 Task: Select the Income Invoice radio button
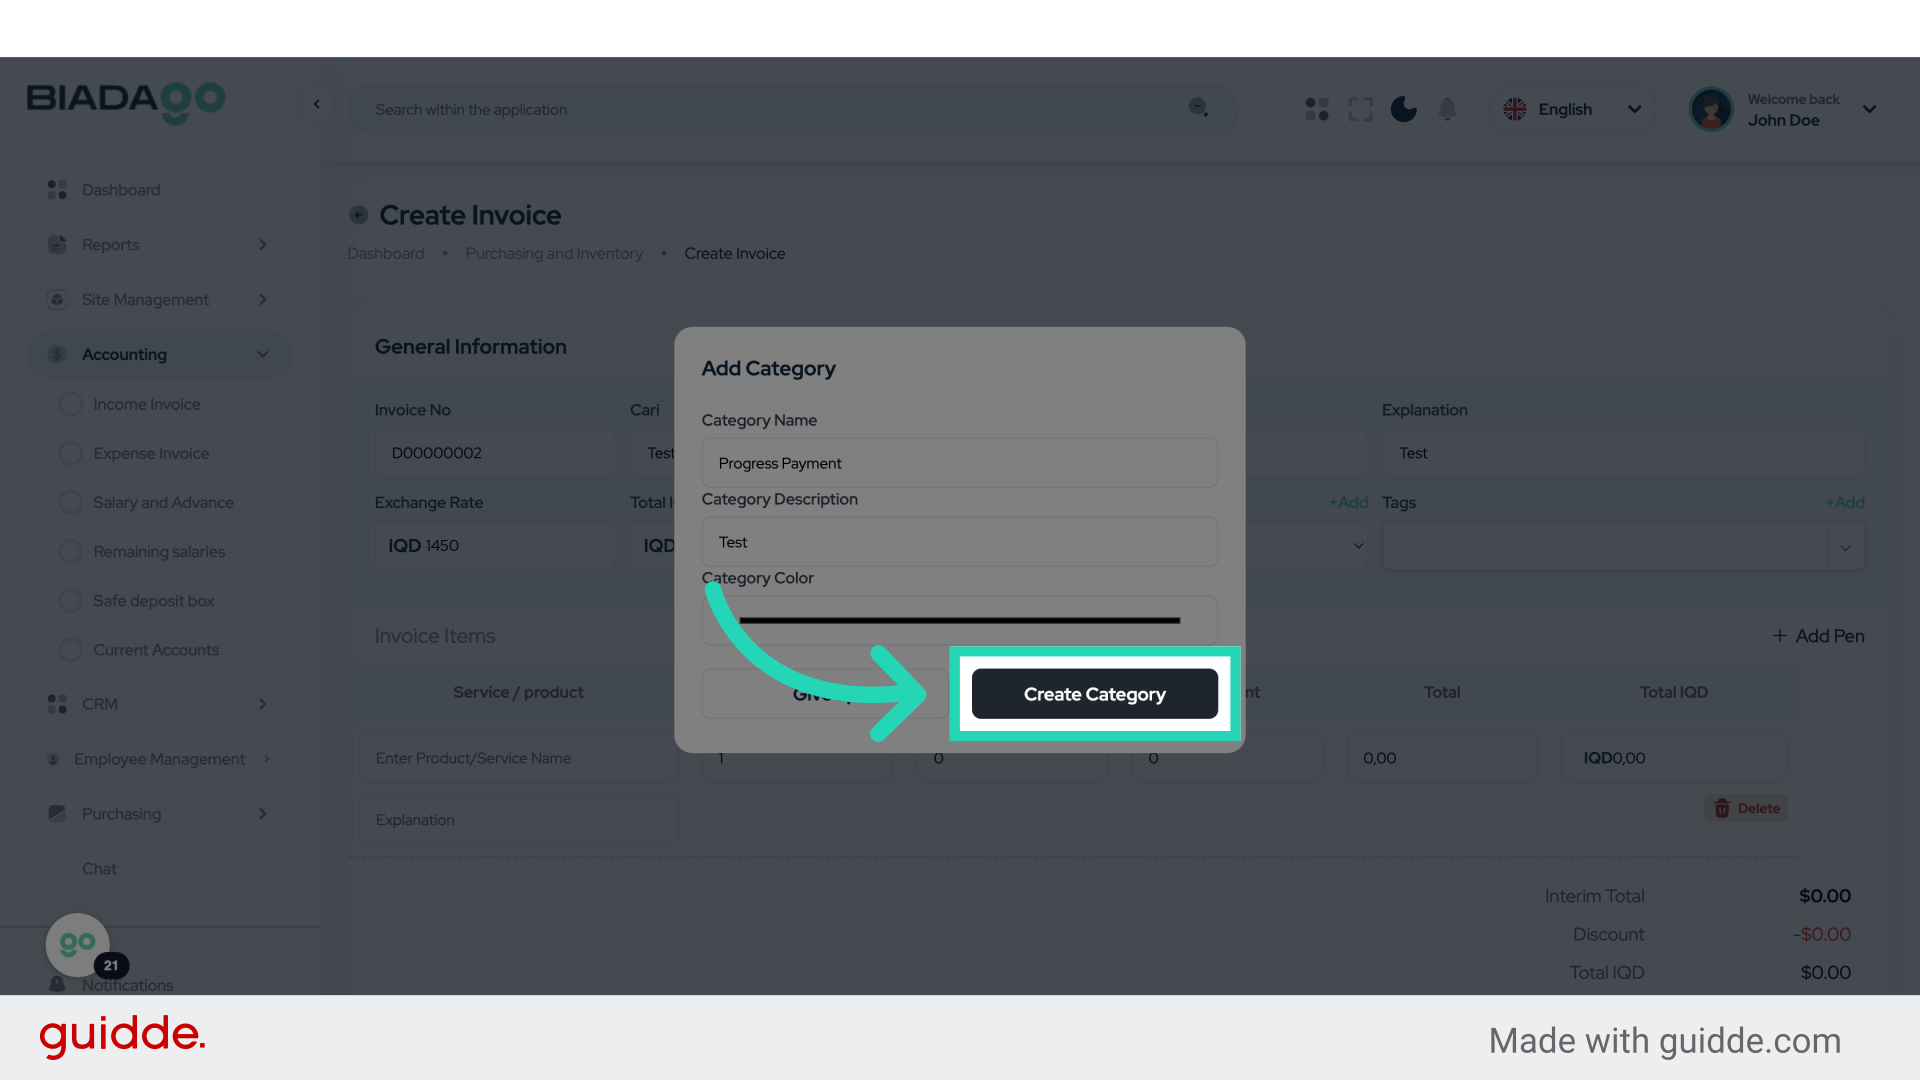point(70,404)
